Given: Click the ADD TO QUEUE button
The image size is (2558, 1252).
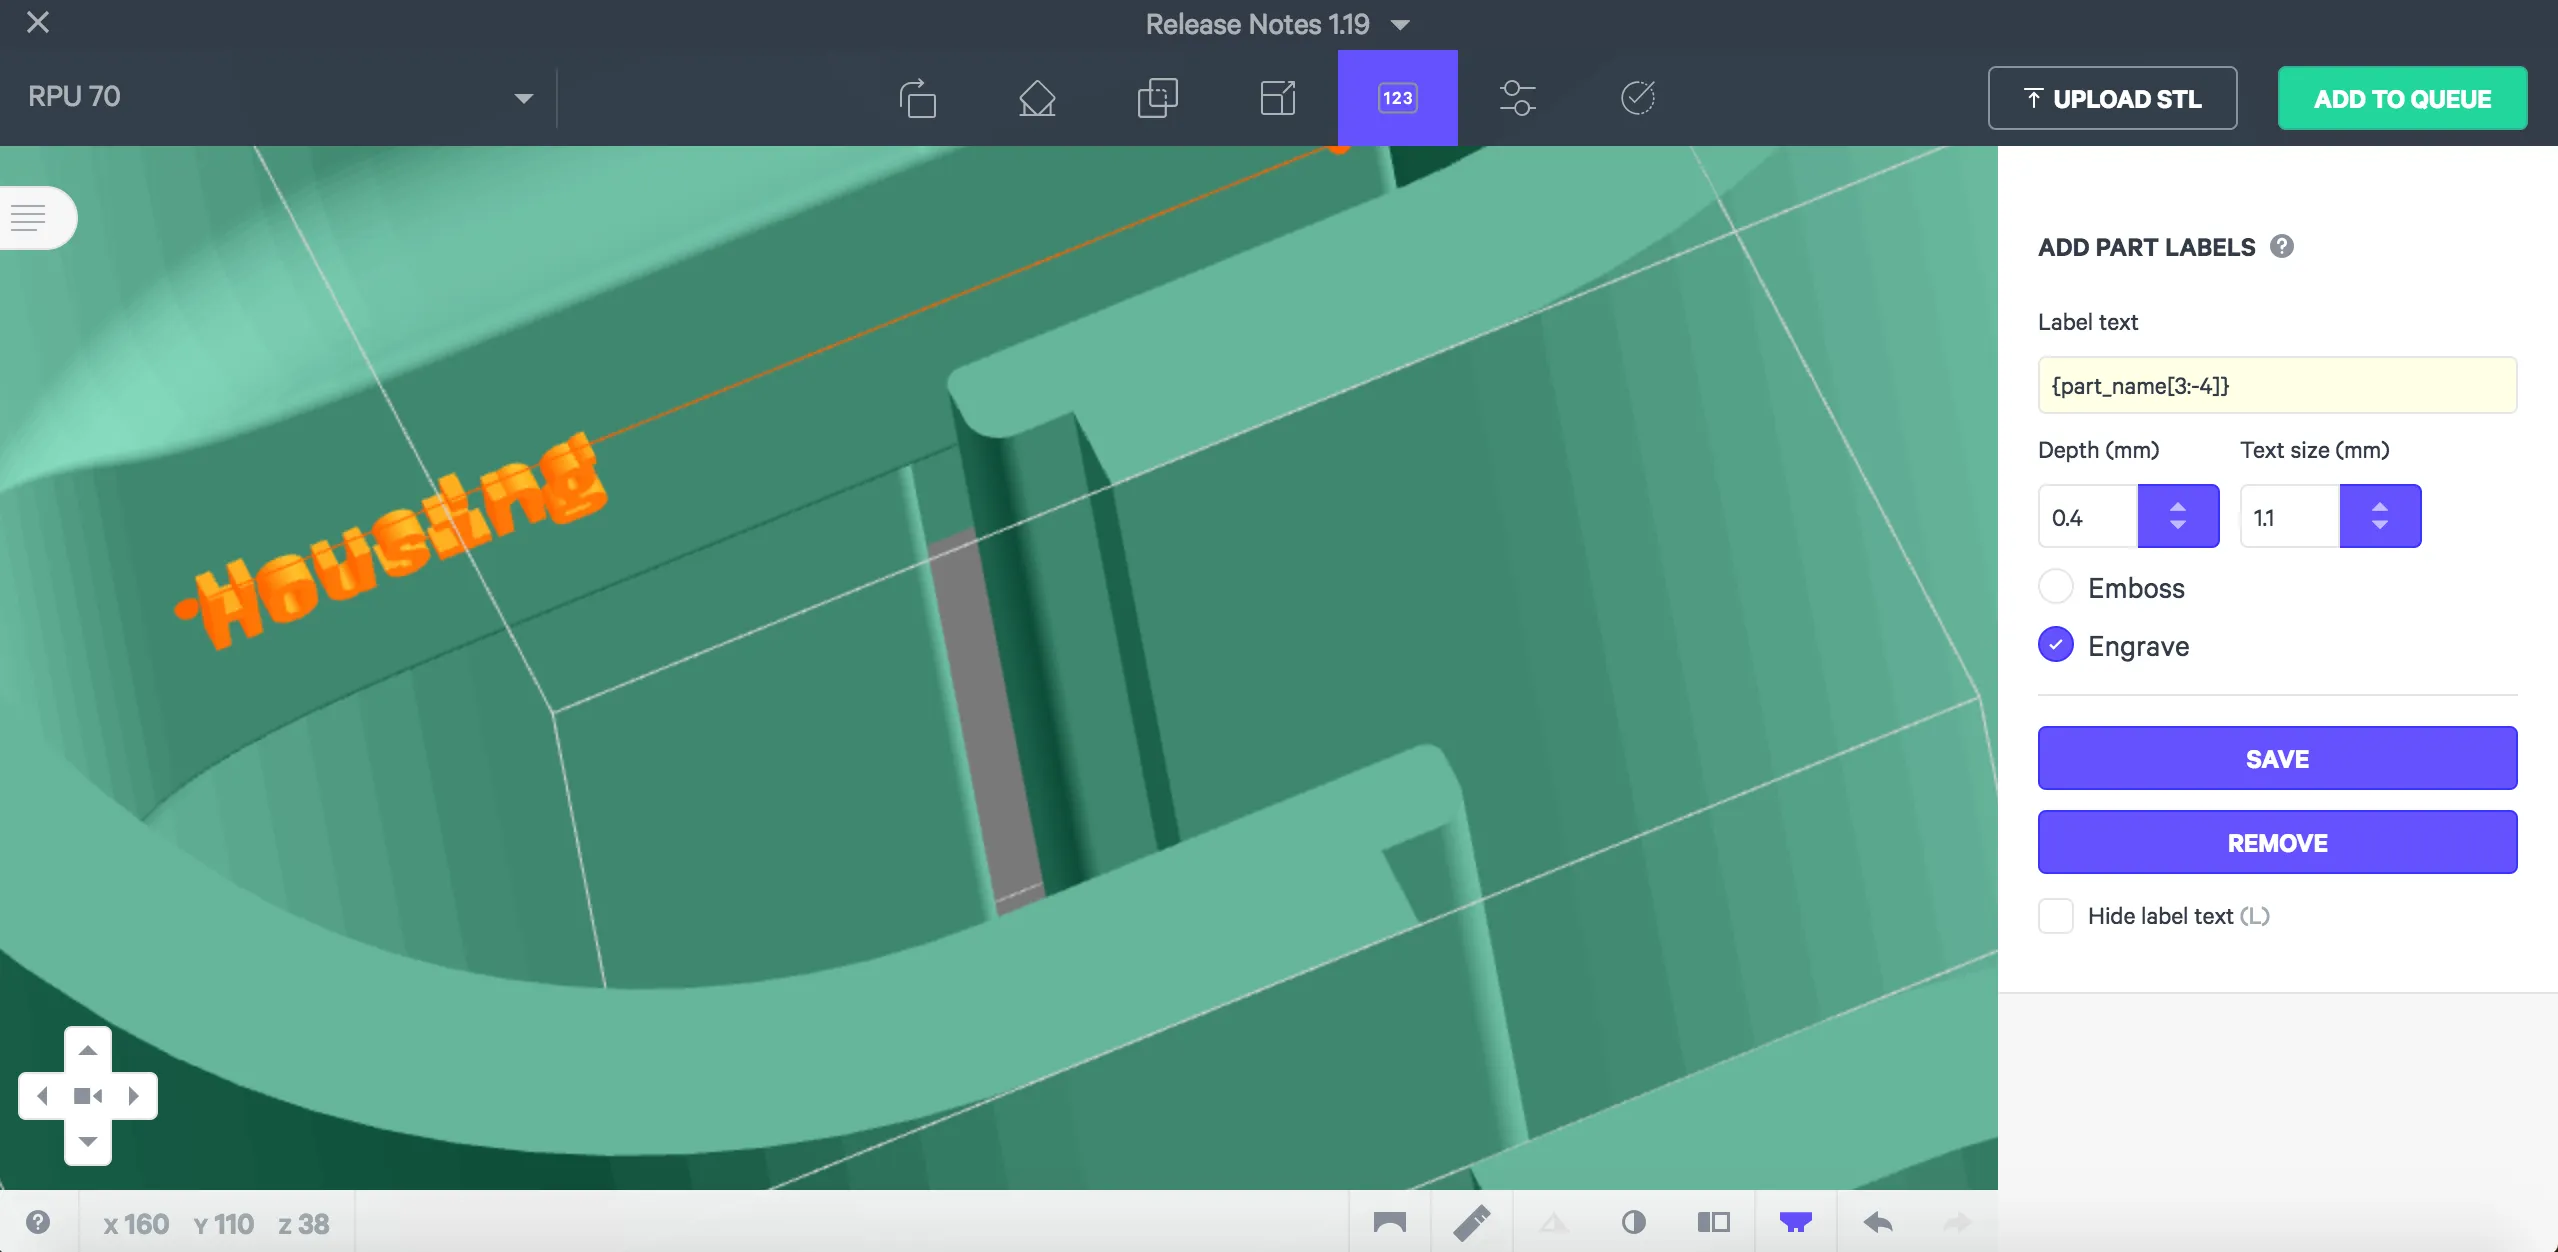Looking at the screenshot, I should (x=2402, y=98).
